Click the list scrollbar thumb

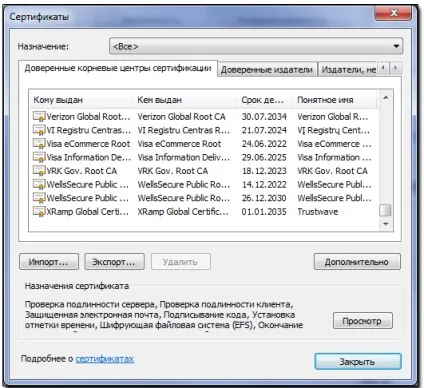[x=386, y=210]
